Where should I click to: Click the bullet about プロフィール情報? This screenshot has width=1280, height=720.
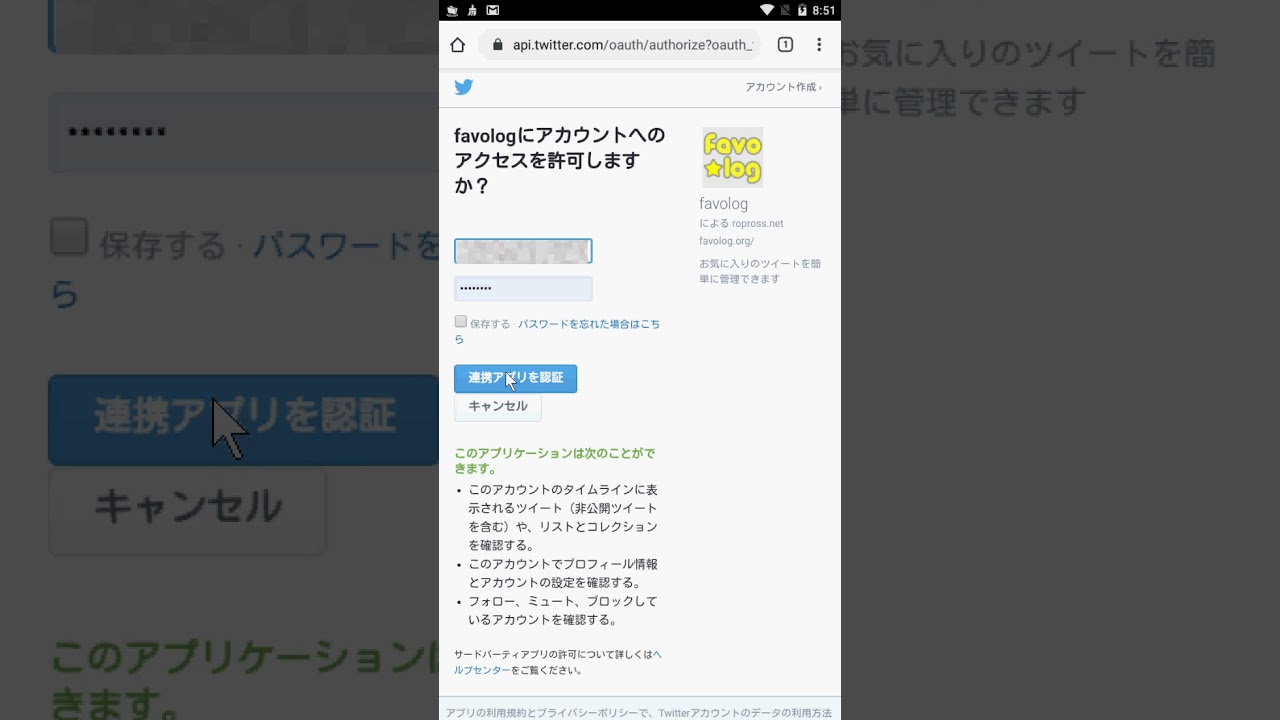point(563,574)
